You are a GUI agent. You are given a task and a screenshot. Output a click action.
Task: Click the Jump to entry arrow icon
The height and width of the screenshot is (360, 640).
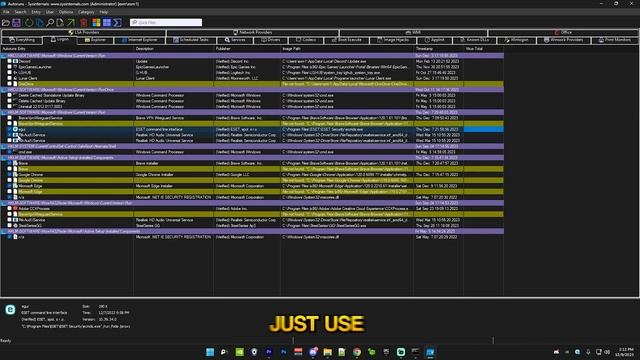pos(71,22)
